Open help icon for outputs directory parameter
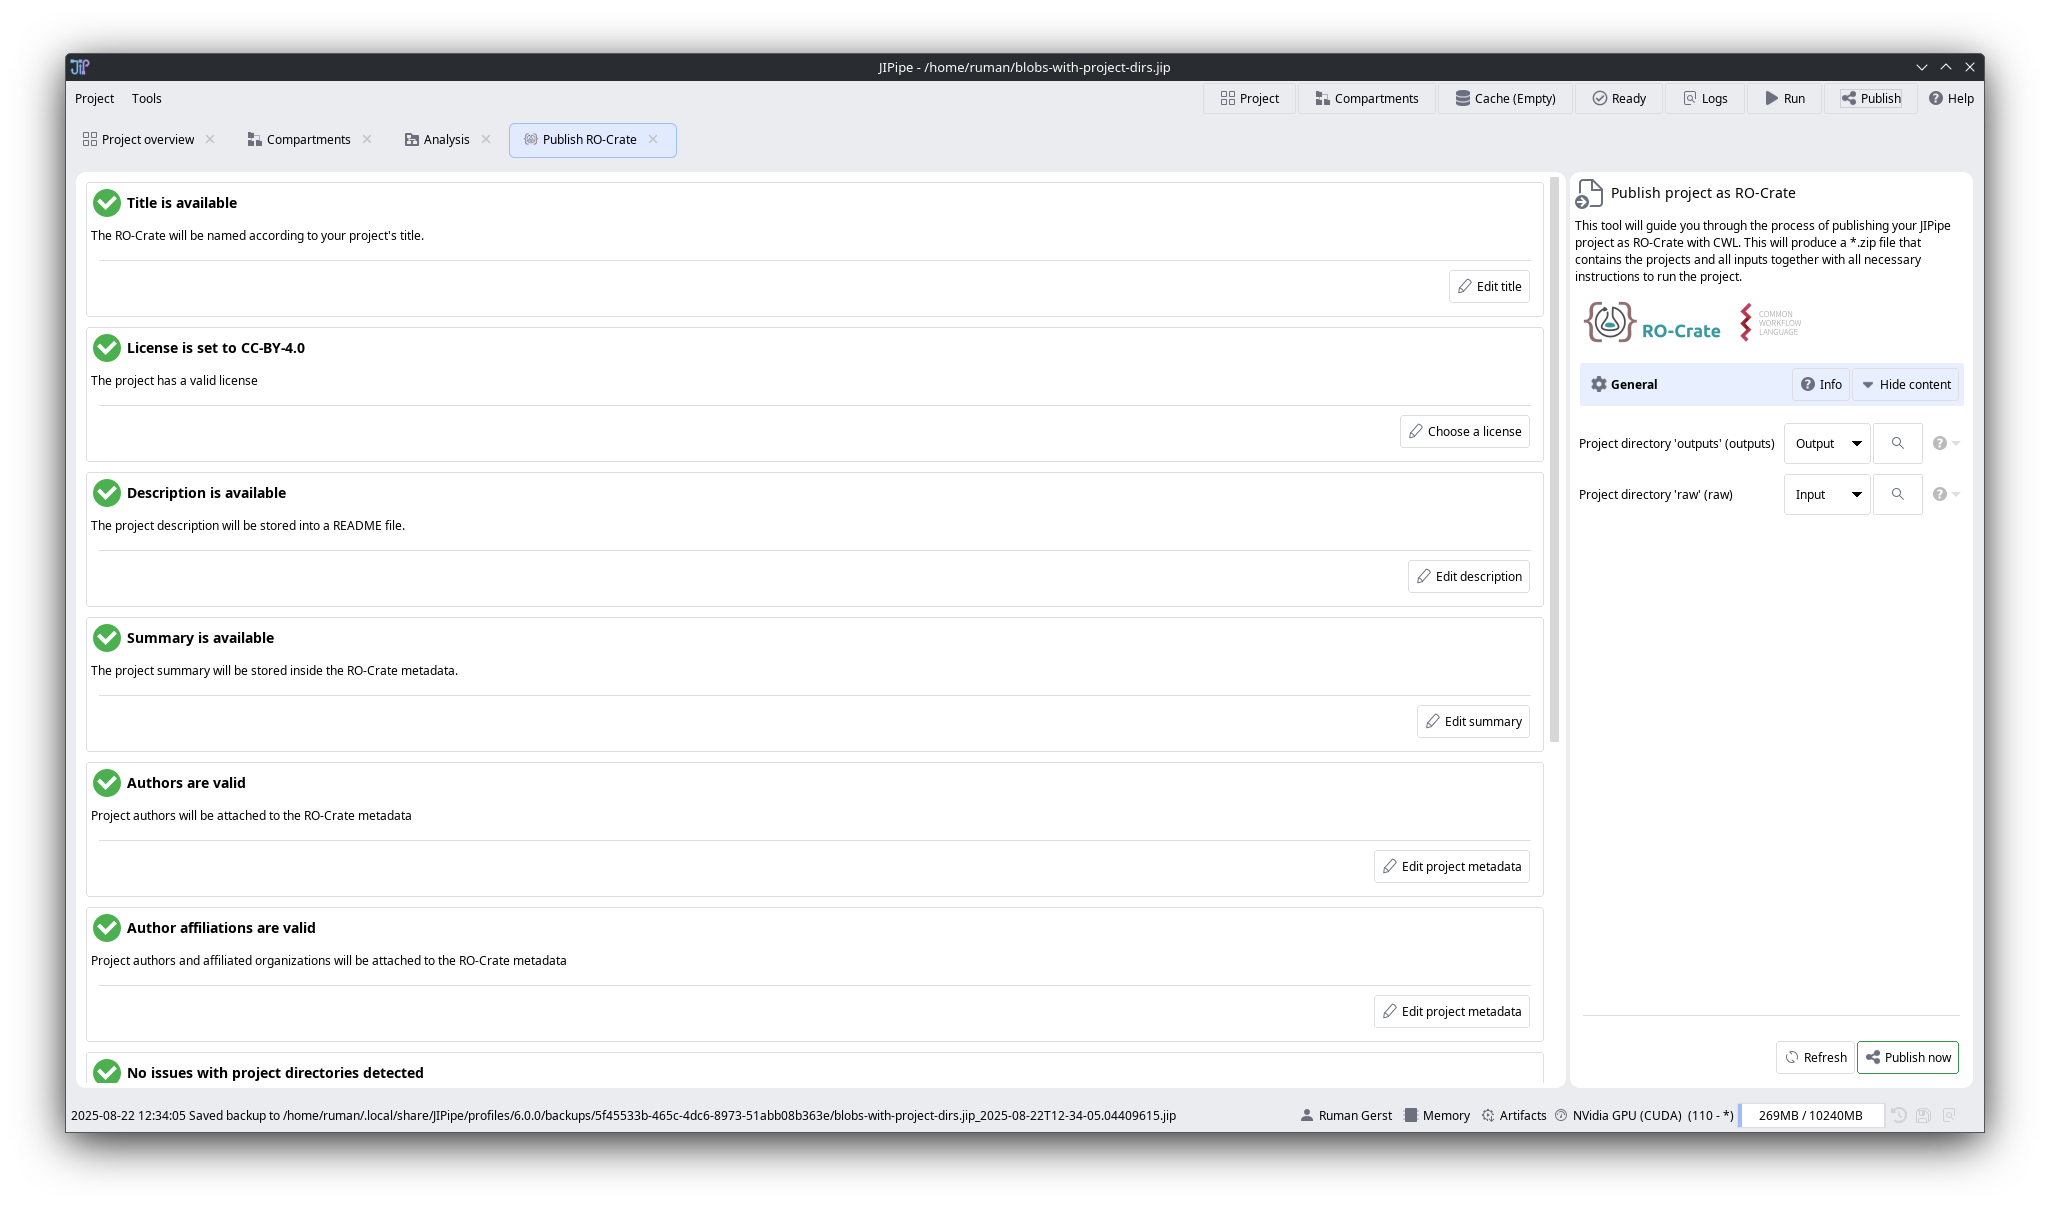This screenshot has height=1210, width=2050. 1940,443
